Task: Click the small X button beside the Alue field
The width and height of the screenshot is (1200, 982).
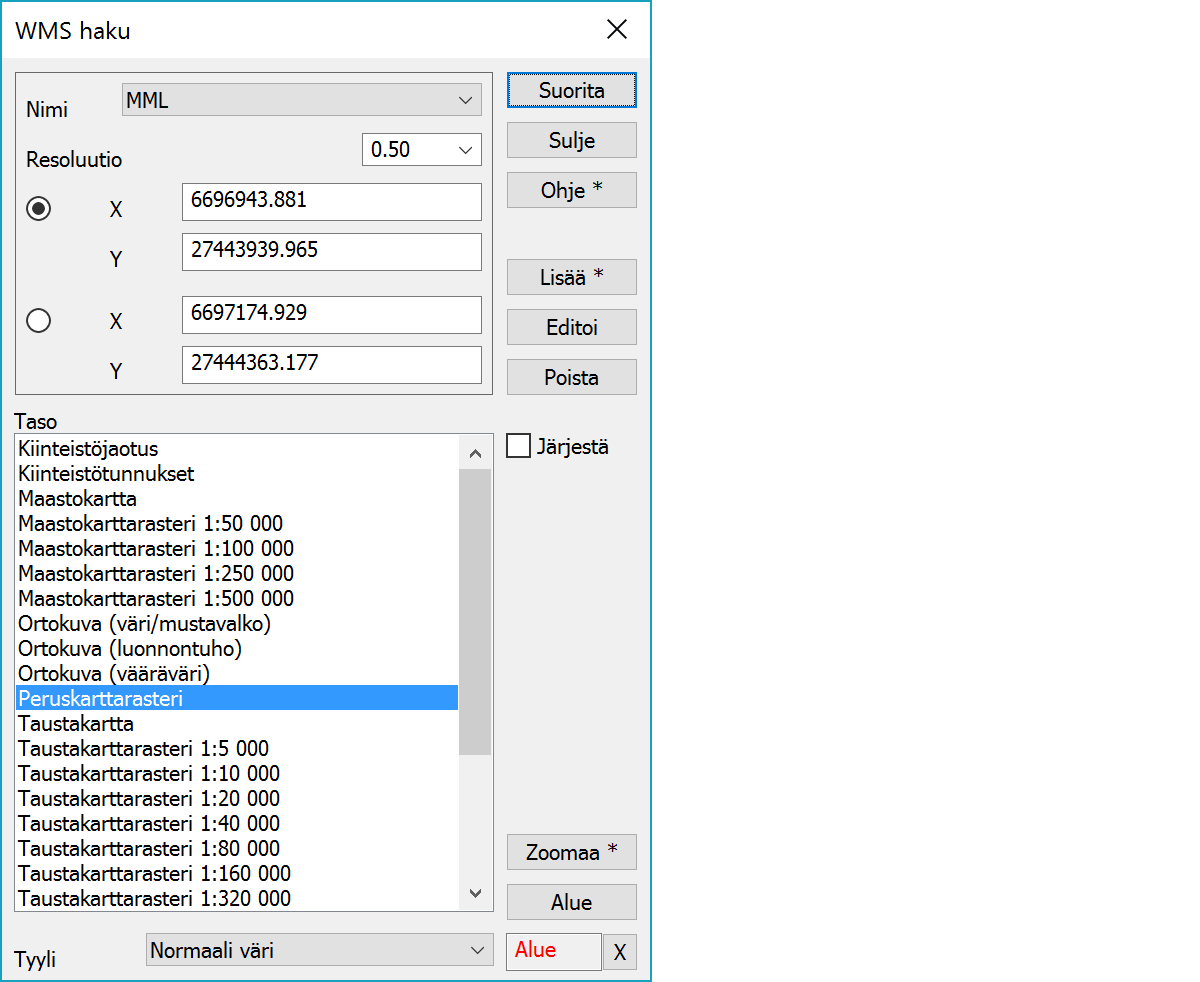Action: click(619, 952)
